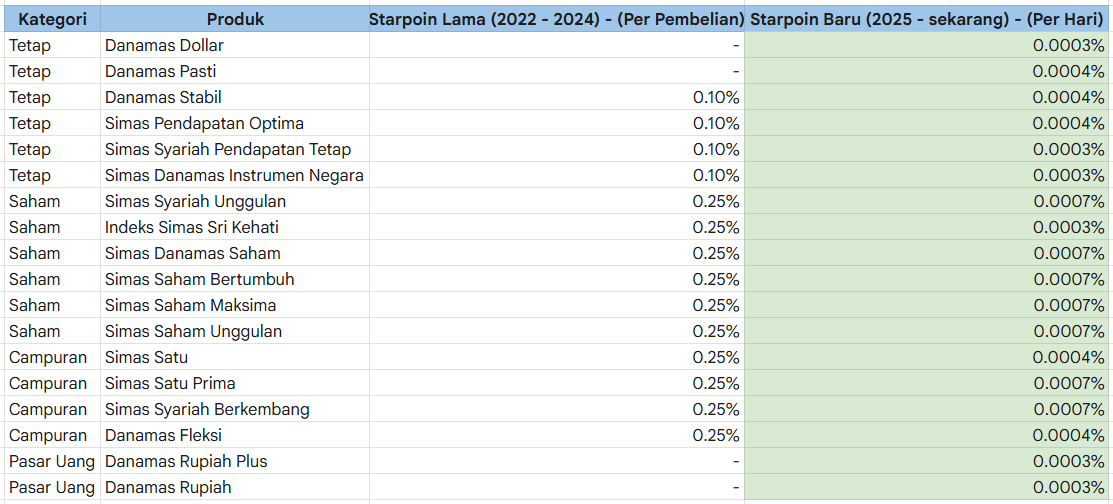
Task: Click the Starpoin Lama column header
Action: (x=556, y=19)
